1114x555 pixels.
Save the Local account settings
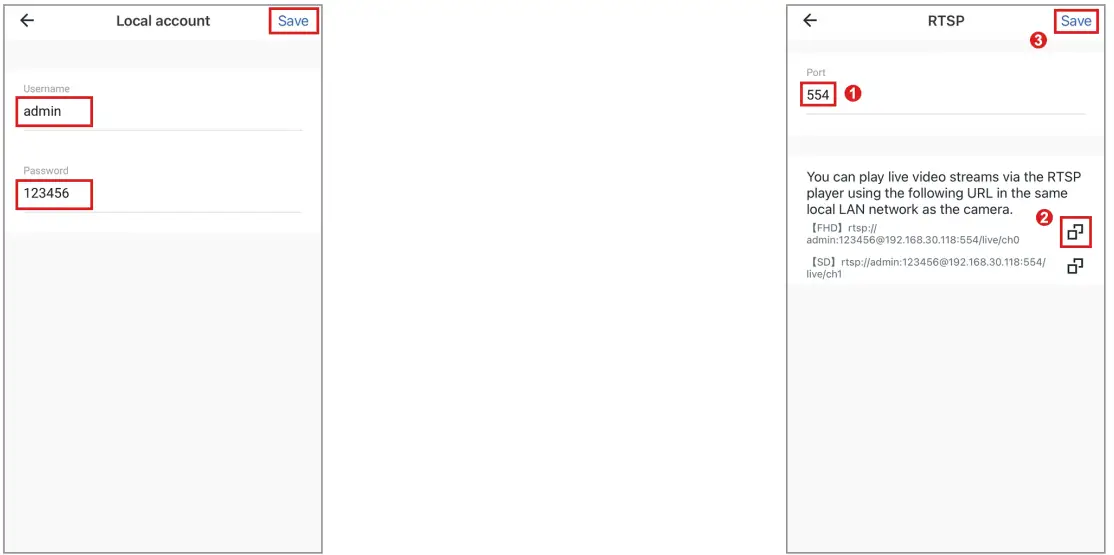click(x=293, y=21)
